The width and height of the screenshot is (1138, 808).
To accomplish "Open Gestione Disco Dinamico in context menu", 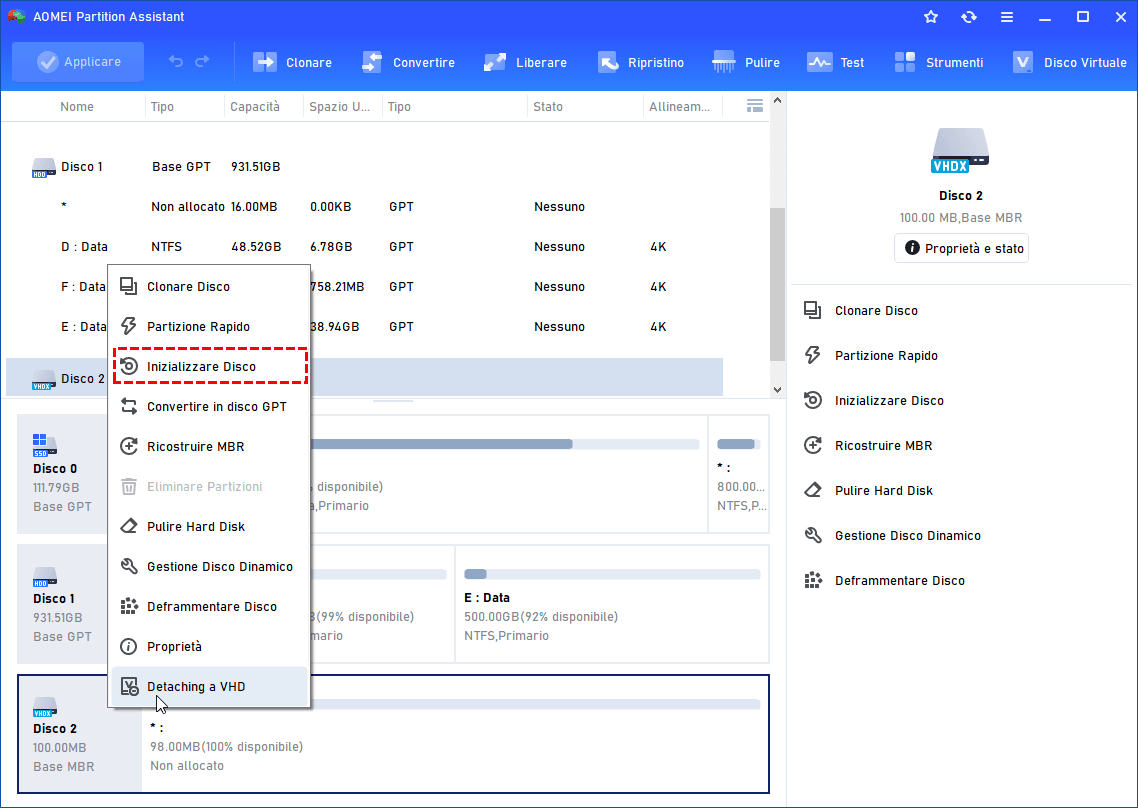I will pyautogui.click(x=209, y=566).
